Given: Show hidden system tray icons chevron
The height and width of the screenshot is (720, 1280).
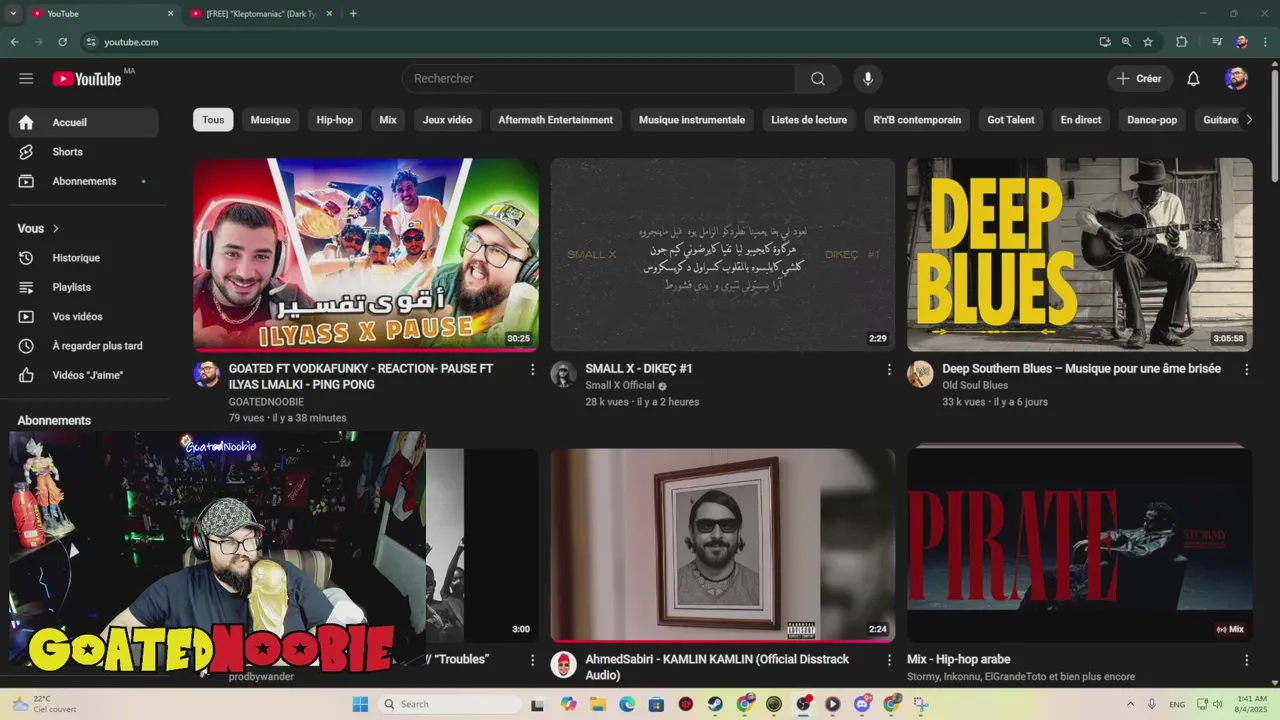Looking at the screenshot, I should click(1131, 704).
